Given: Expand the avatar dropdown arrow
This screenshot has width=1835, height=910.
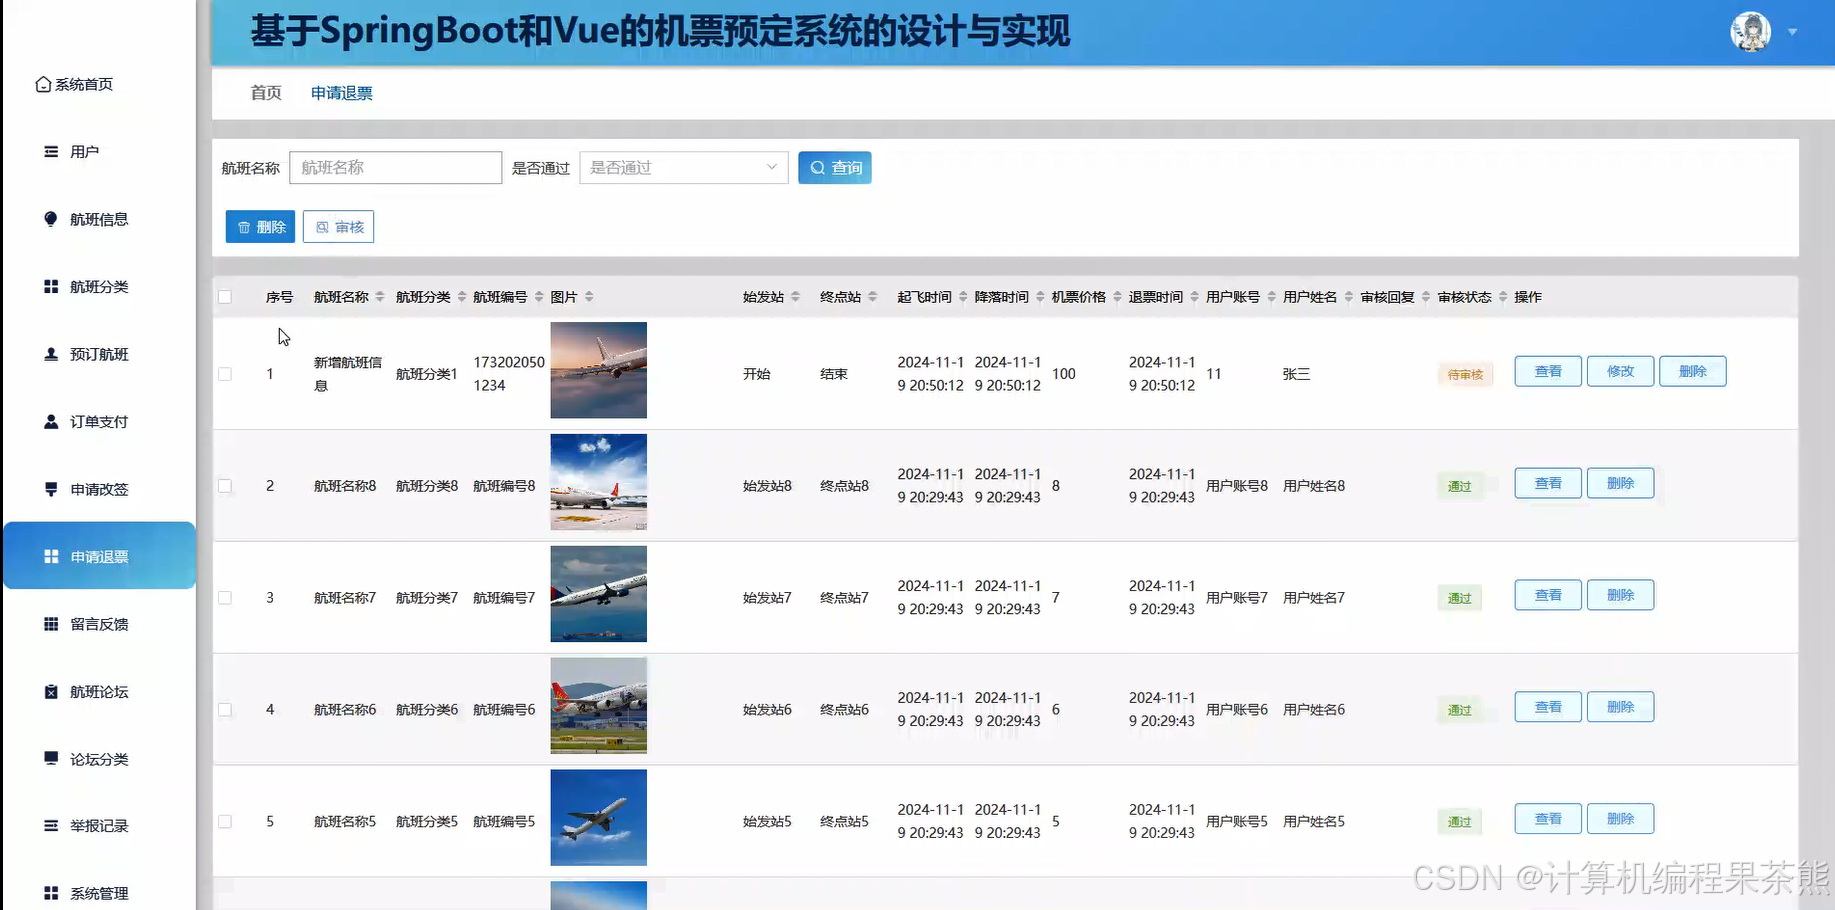Looking at the screenshot, I should point(1793,32).
